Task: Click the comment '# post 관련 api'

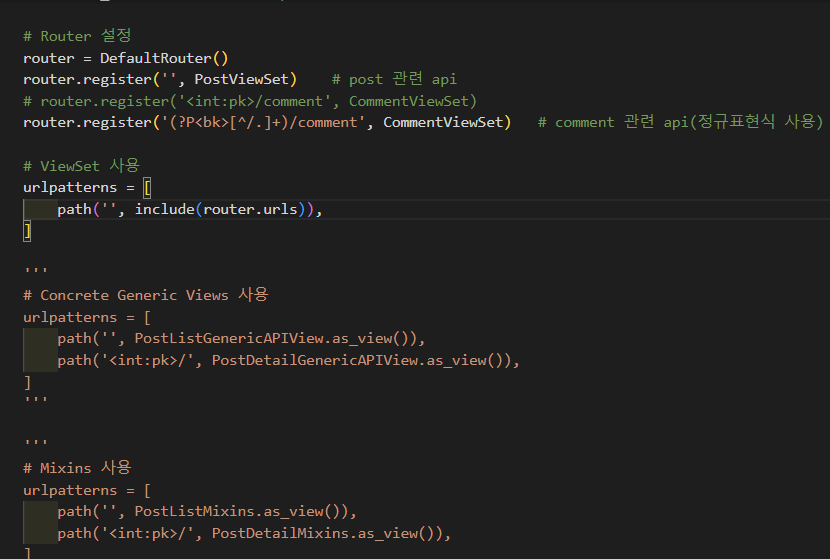Action: (394, 79)
